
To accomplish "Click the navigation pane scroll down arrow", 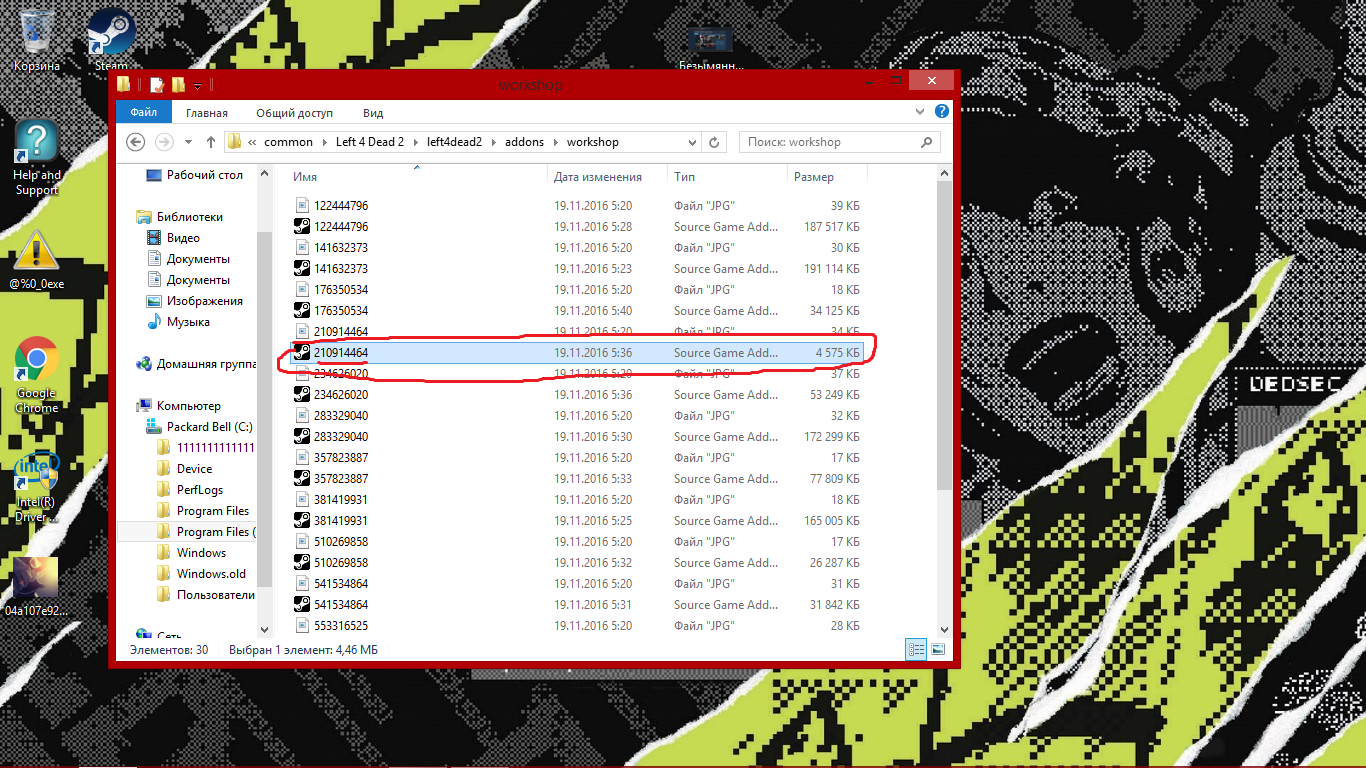I will [265, 630].
